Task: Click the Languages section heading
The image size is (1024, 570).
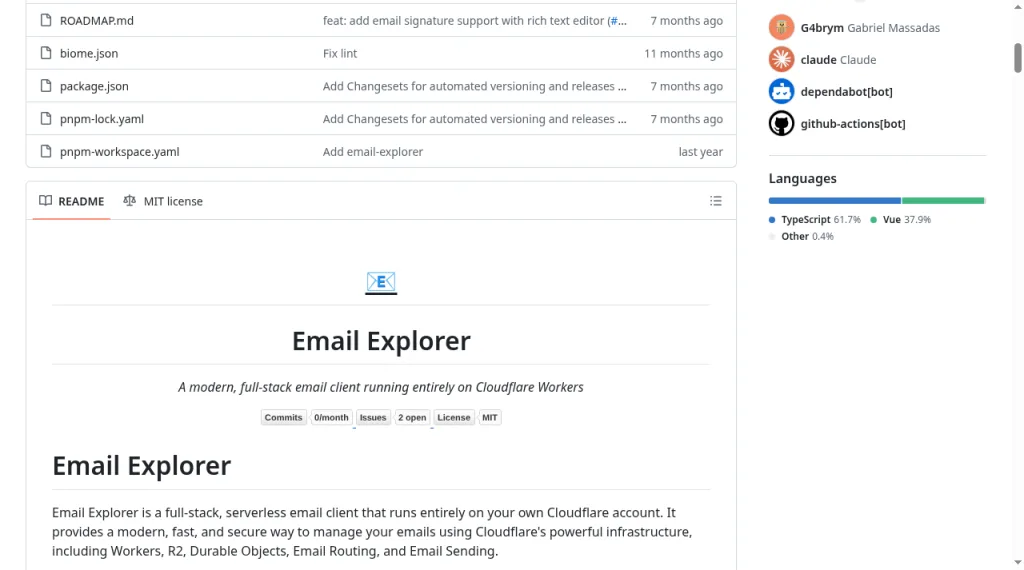Action: point(802,178)
